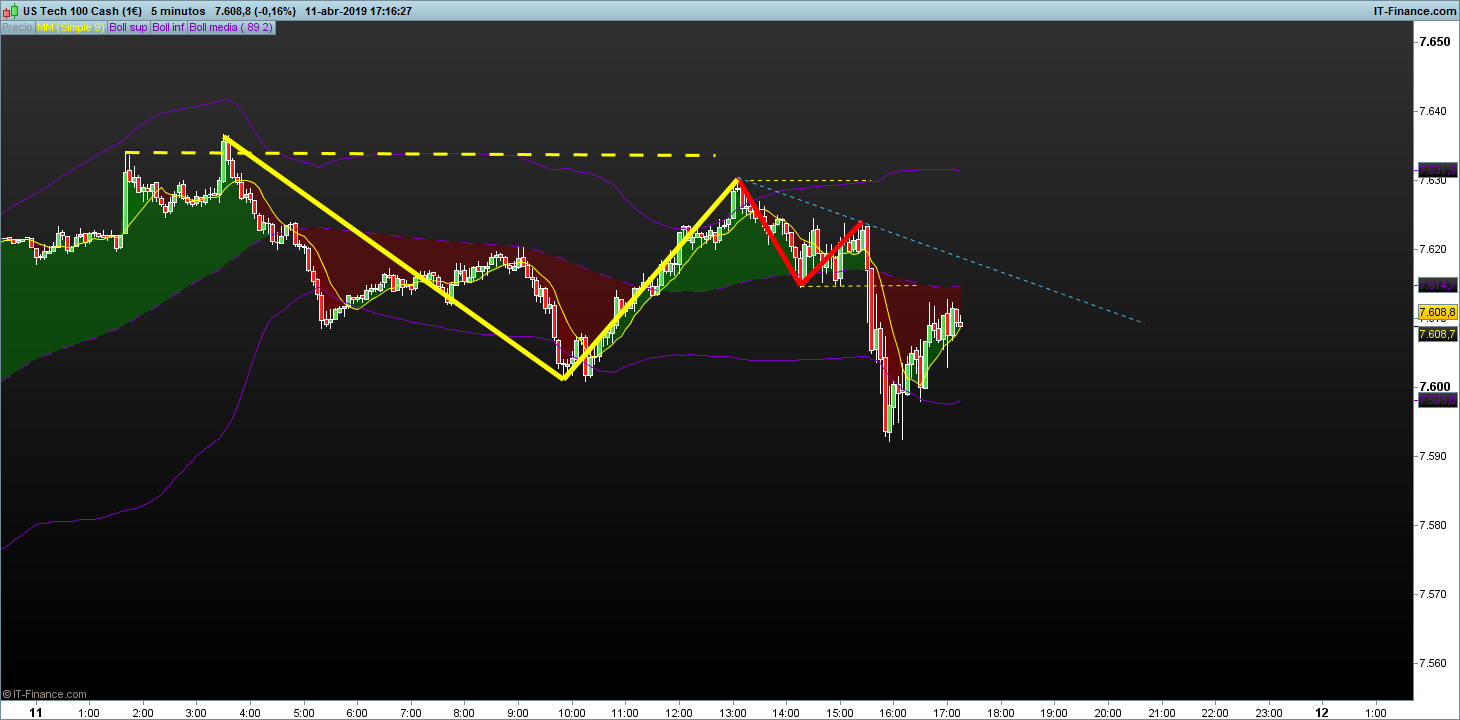Click the US Tech 100 Cash (1€) instrument name
The width and height of the screenshot is (1460, 720).
pos(82,11)
